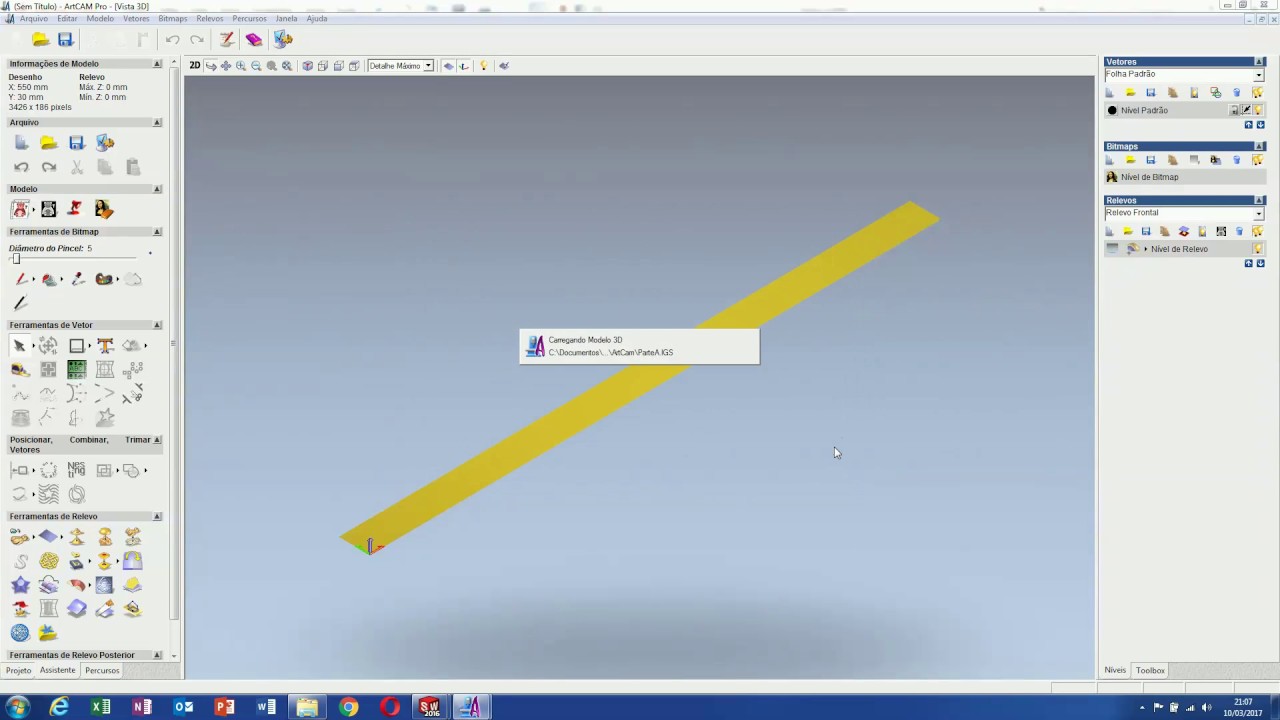Image resolution: width=1280 pixels, height=720 pixels.
Task: Open the Folha Padrão dropdown
Action: 1259,75
